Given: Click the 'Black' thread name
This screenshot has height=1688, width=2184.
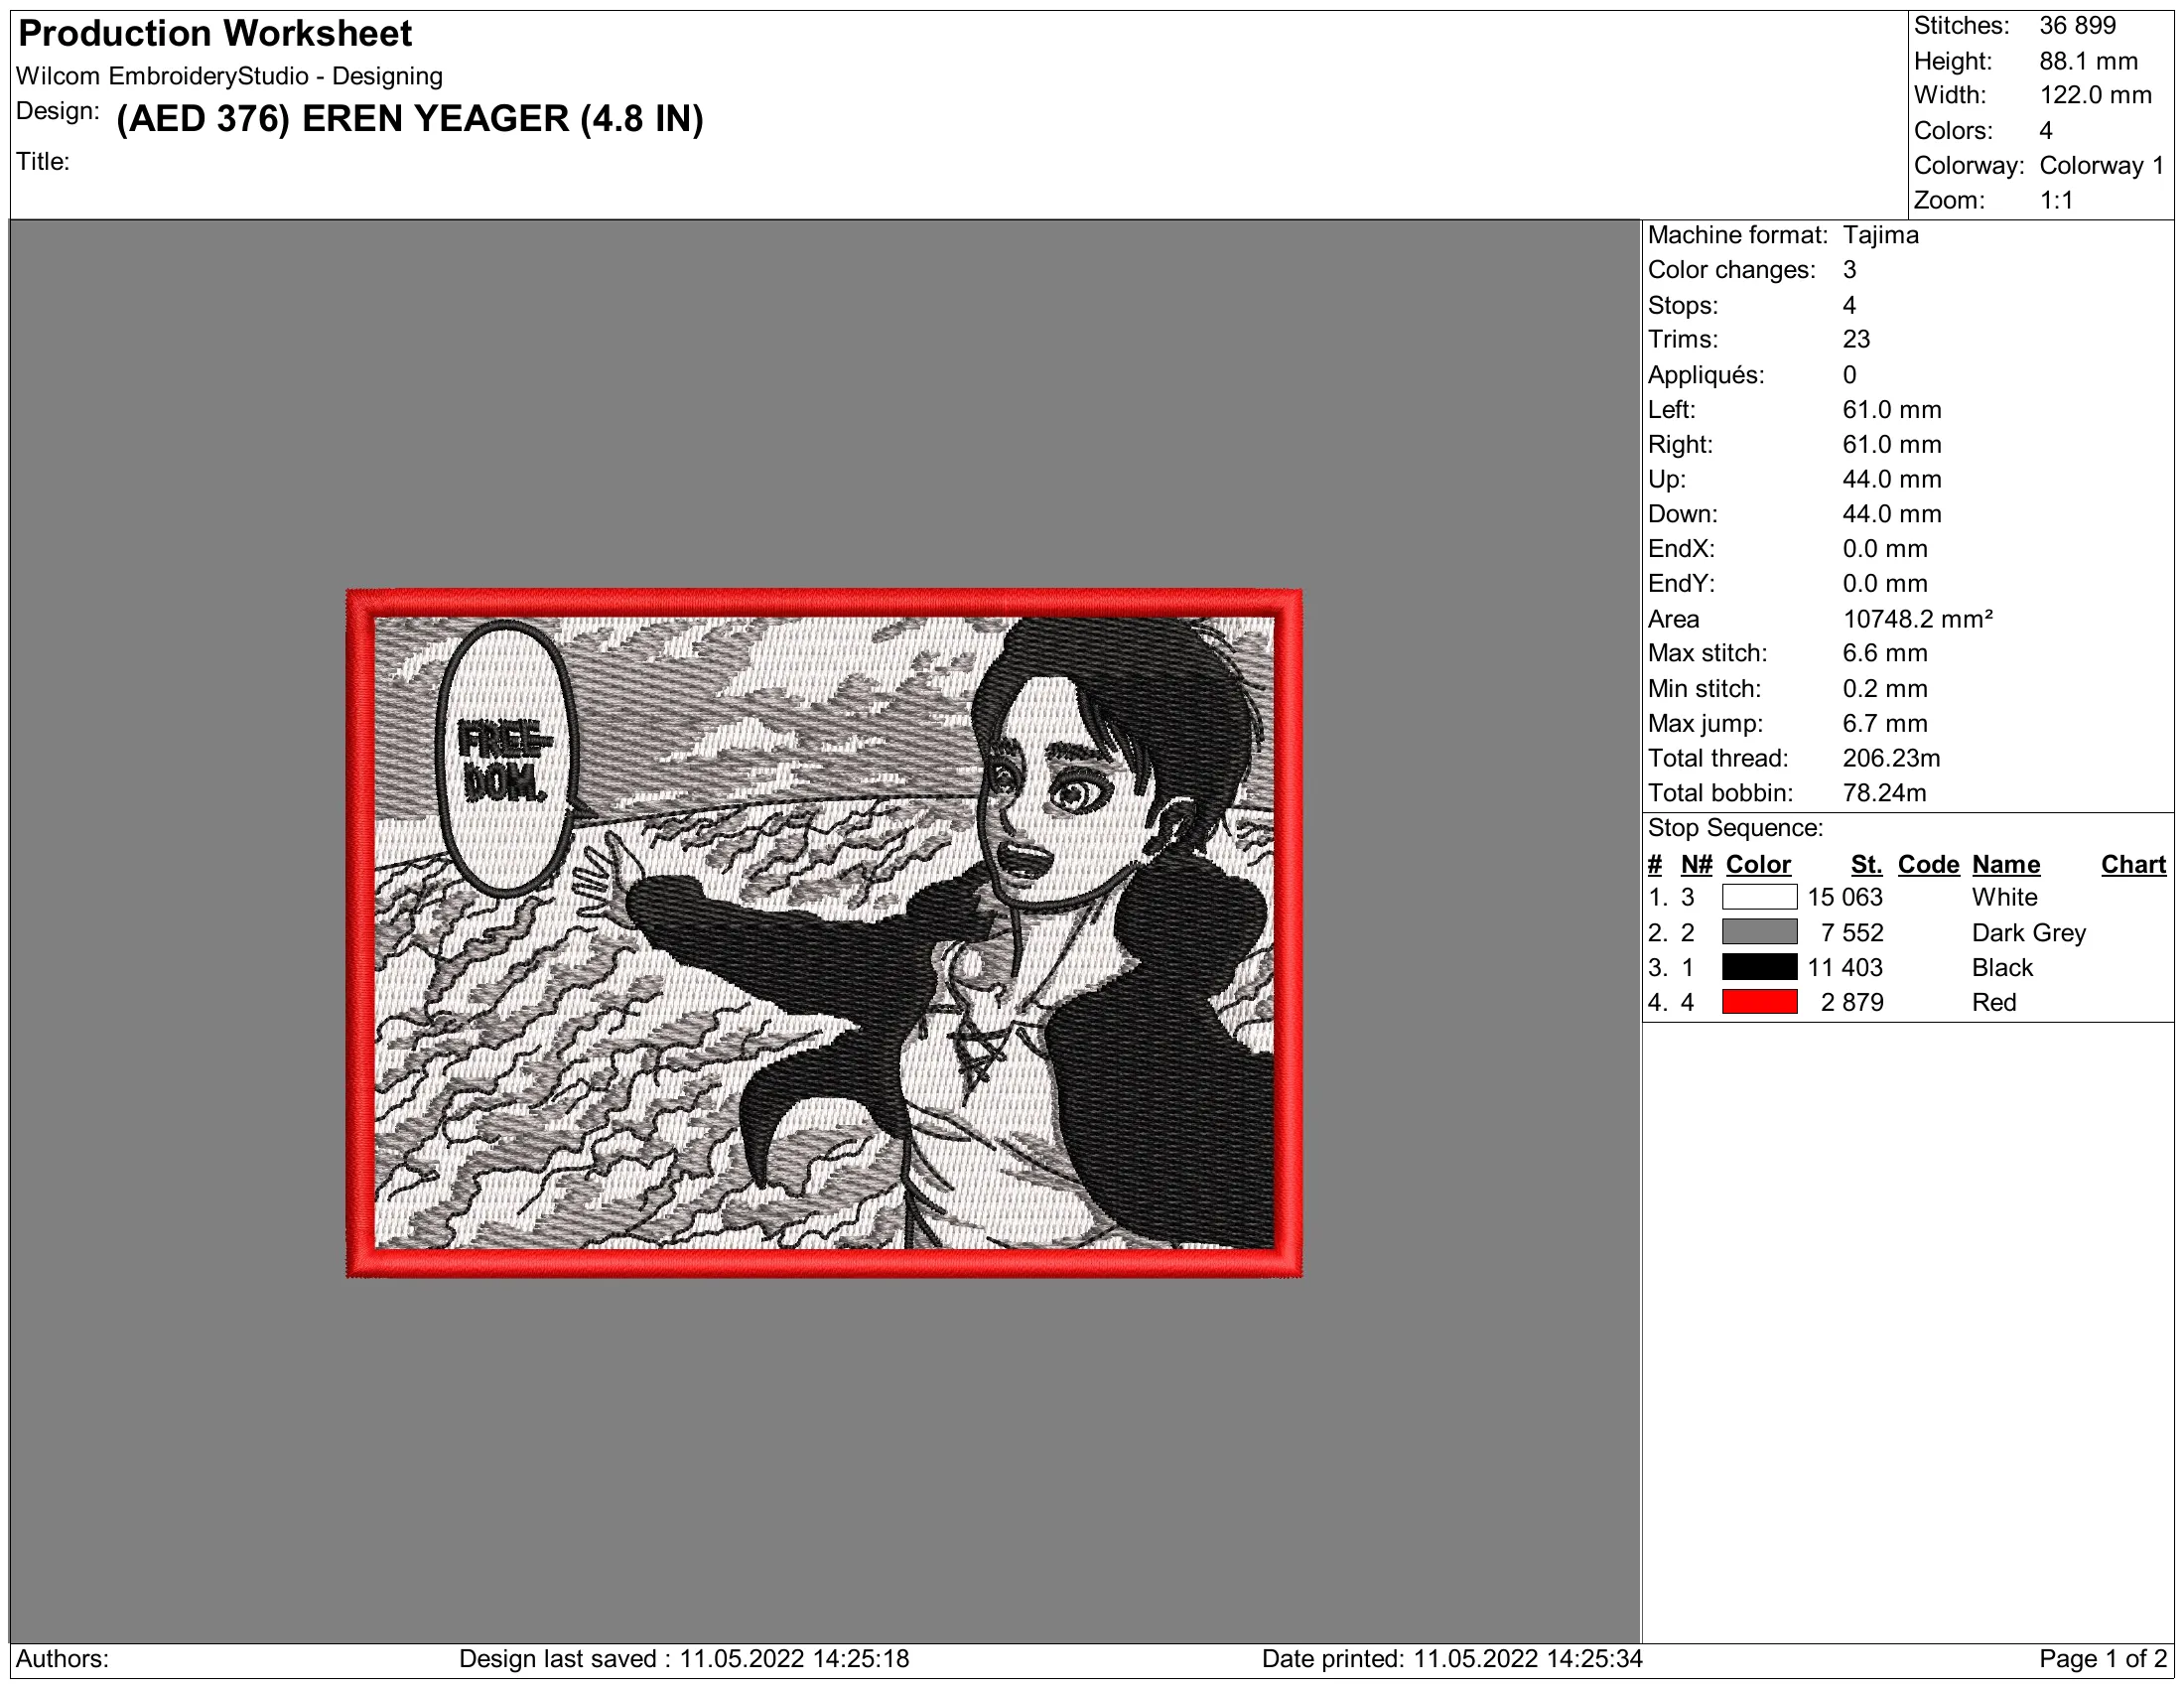Looking at the screenshot, I should 2002,967.
